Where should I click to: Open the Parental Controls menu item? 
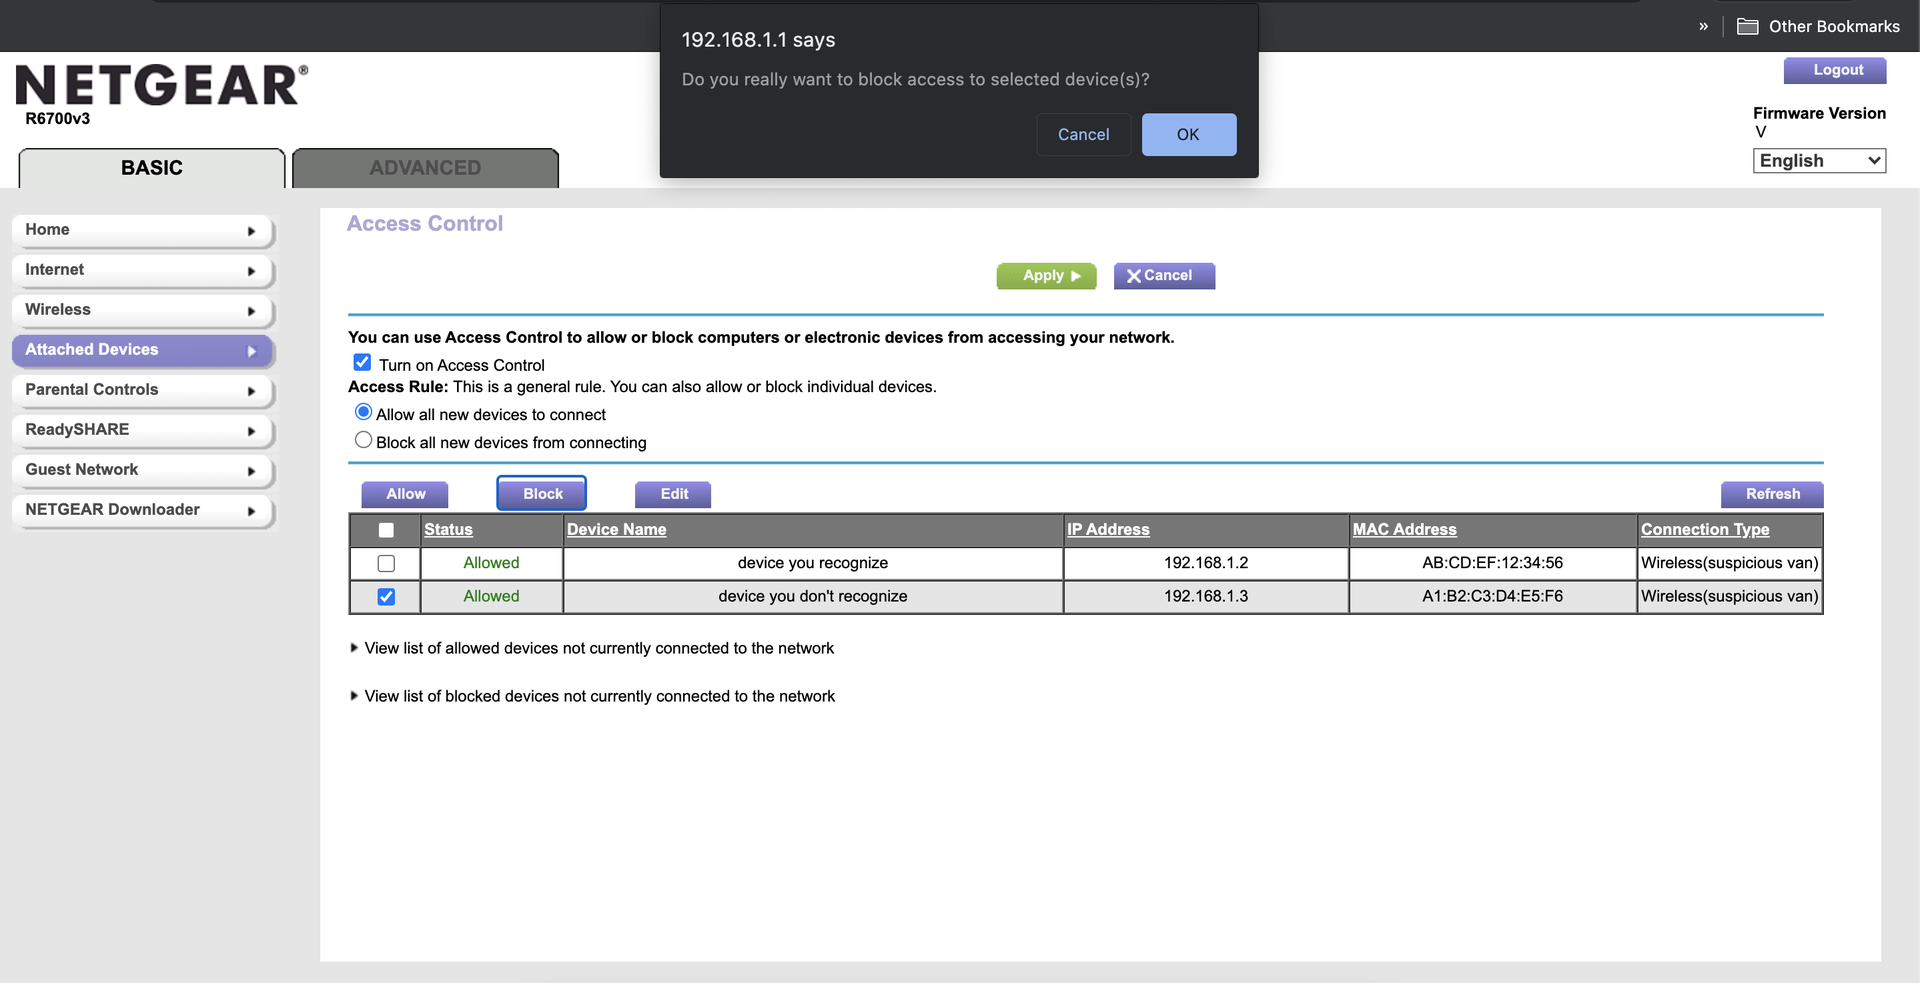[143, 390]
